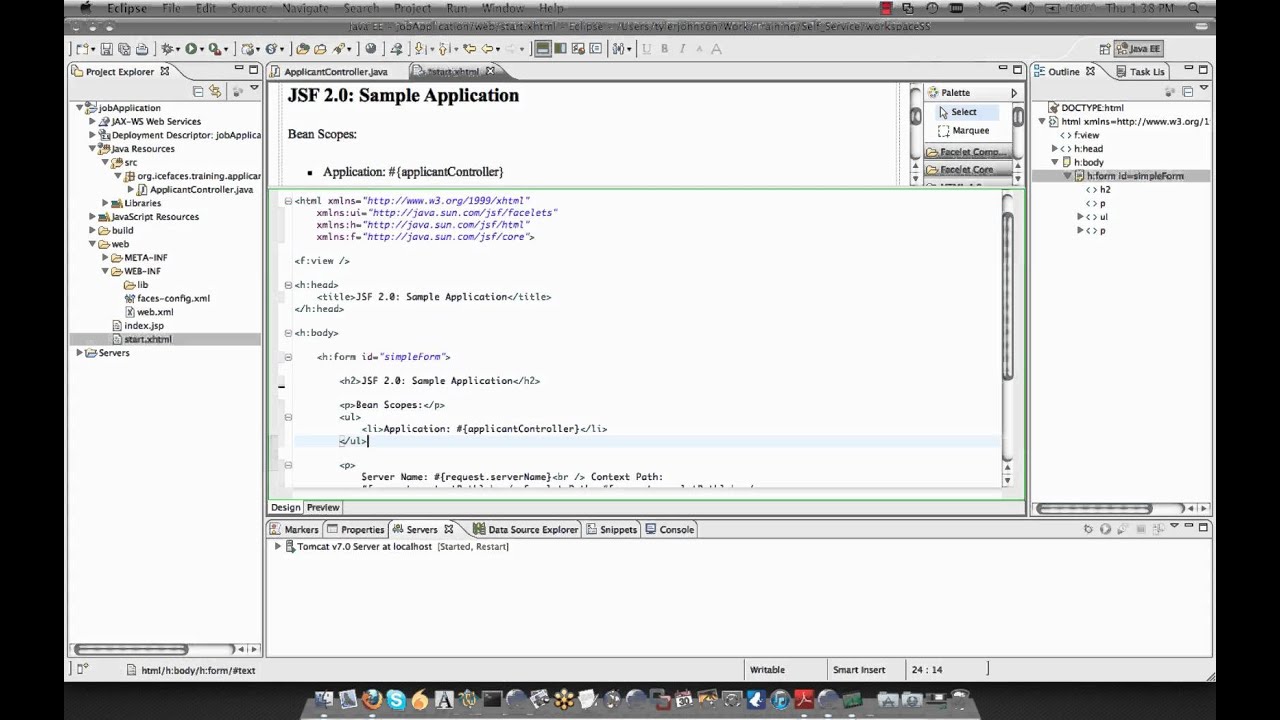Expand the Palette flyout arrow
Viewport: 1280px width, 720px height.
pos(1013,92)
